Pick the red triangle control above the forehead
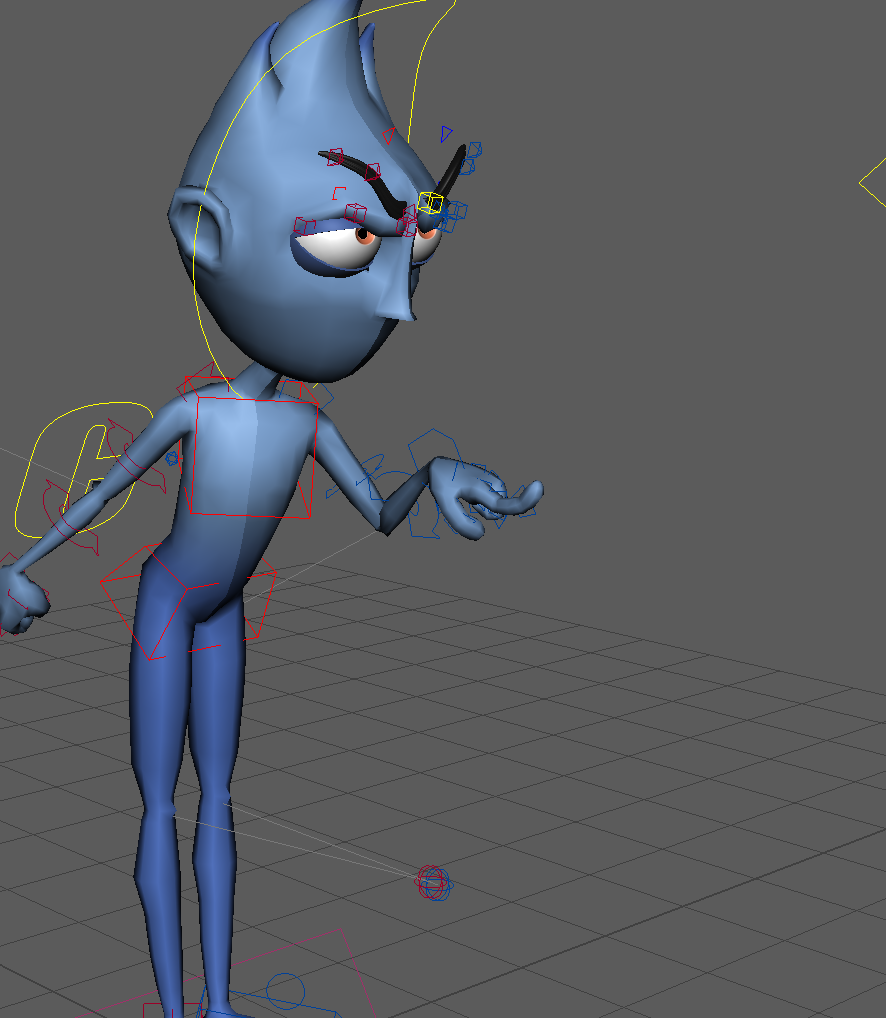The height and width of the screenshot is (1018, 886). point(389,136)
